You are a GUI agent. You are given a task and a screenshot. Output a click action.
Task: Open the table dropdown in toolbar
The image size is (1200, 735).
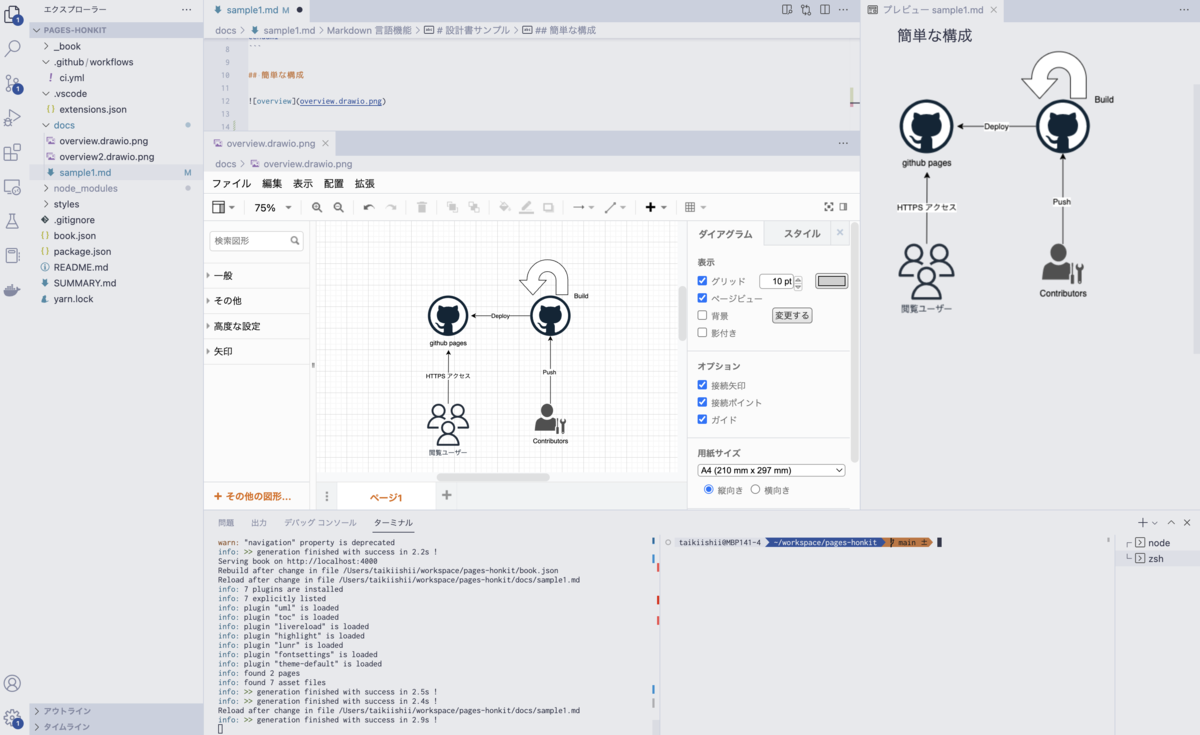(x=695, y=207)
